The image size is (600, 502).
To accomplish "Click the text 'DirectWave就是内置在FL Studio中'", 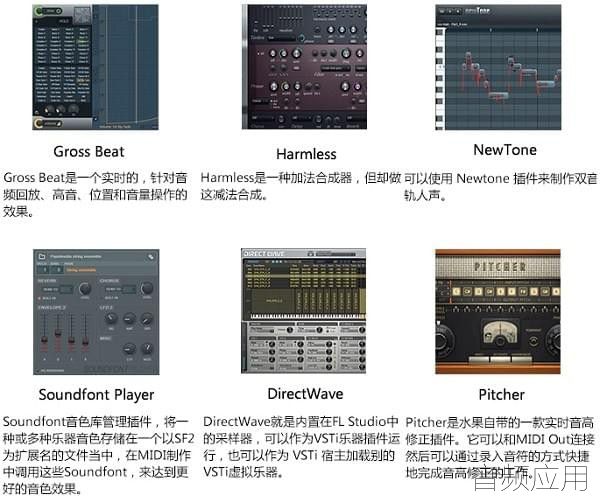I will point(301,422).
